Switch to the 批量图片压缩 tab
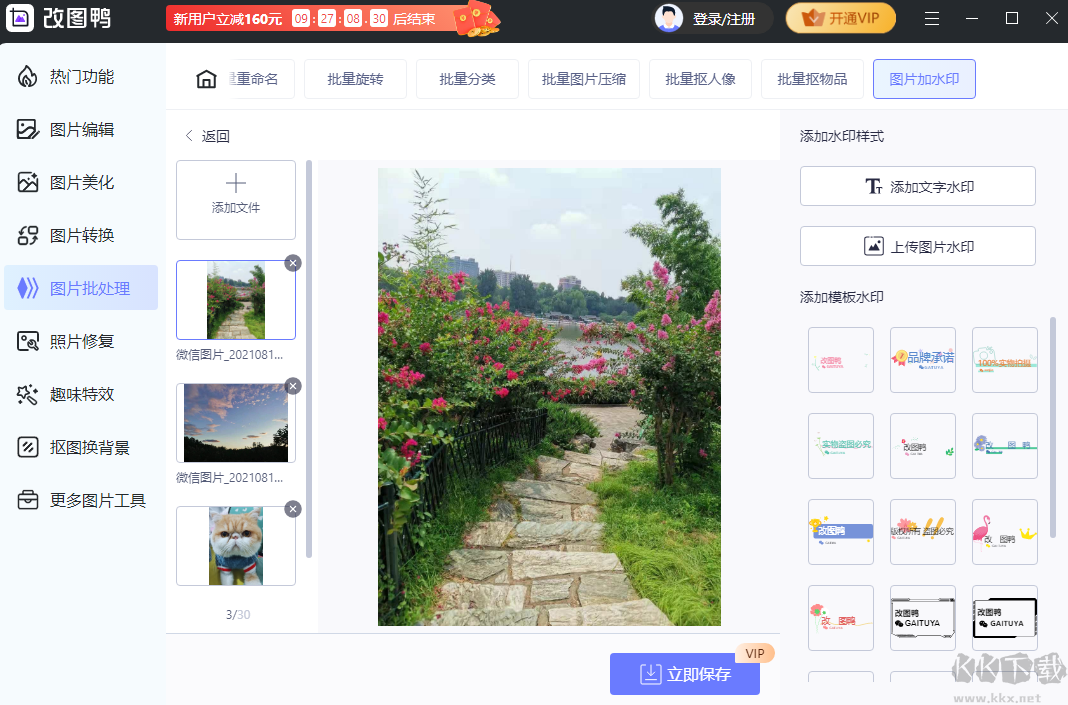Screen dimensions: 1068x705 pyautogui.click(x=584, y=78)
